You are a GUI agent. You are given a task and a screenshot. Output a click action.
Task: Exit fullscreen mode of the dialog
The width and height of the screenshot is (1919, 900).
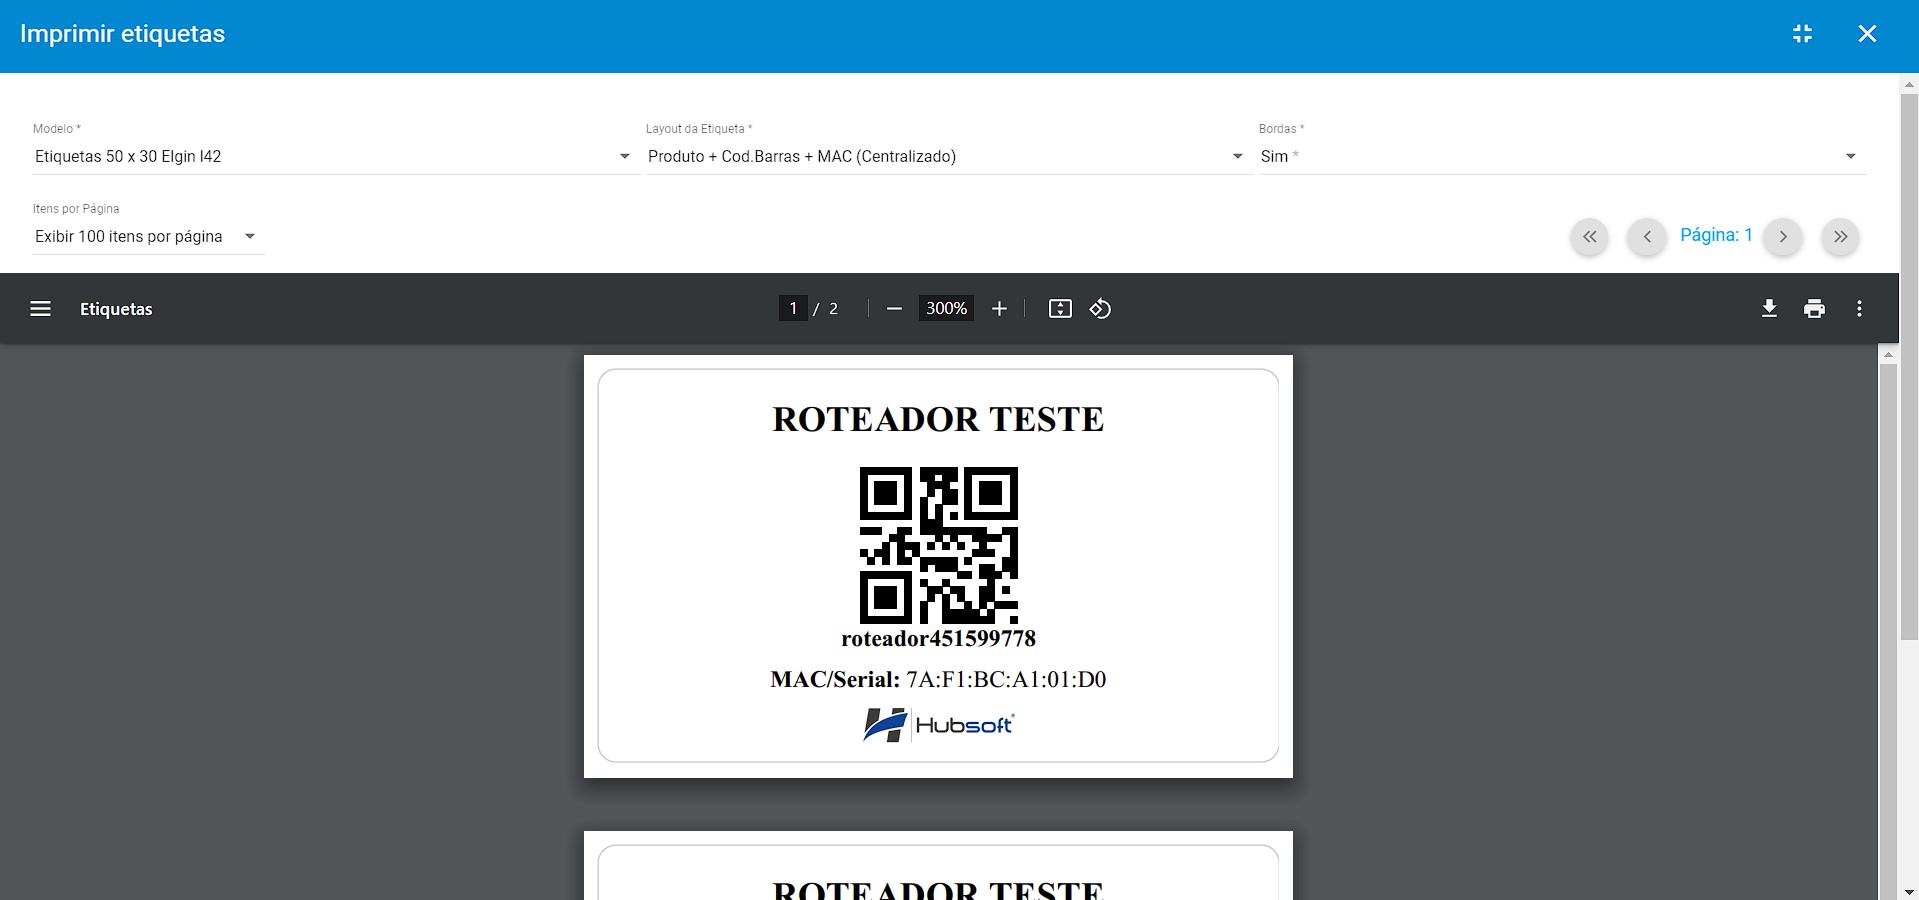(x=1802, y=34)
